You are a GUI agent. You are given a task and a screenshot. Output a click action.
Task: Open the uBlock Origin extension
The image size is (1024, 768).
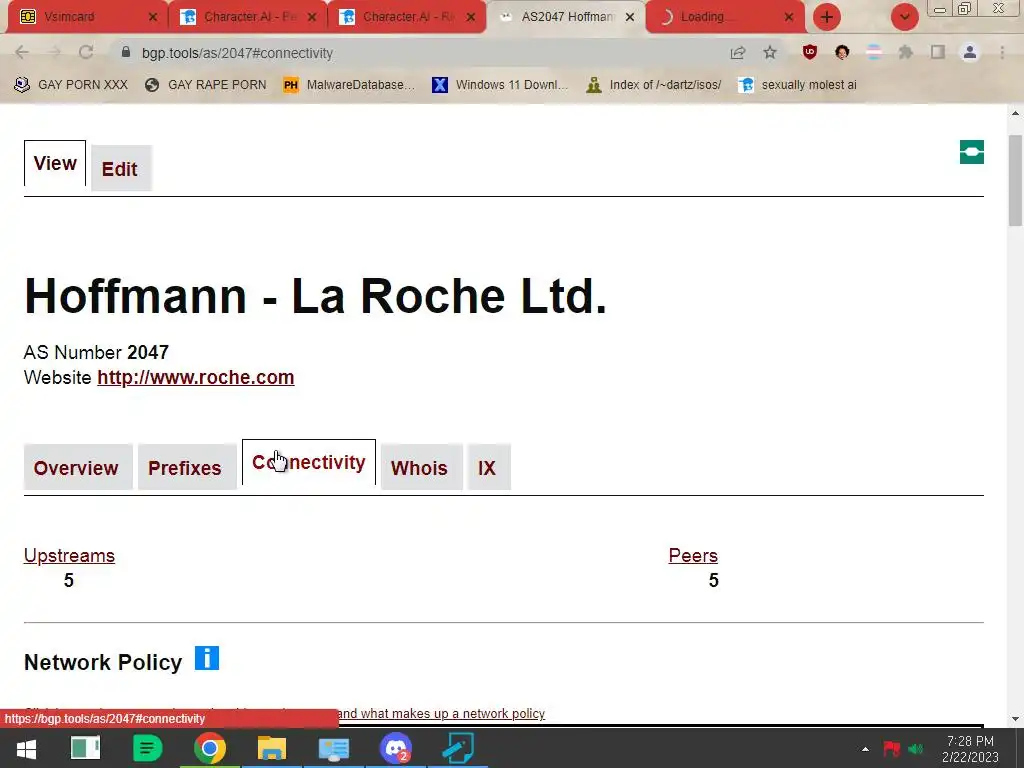(x=810, y=52)
